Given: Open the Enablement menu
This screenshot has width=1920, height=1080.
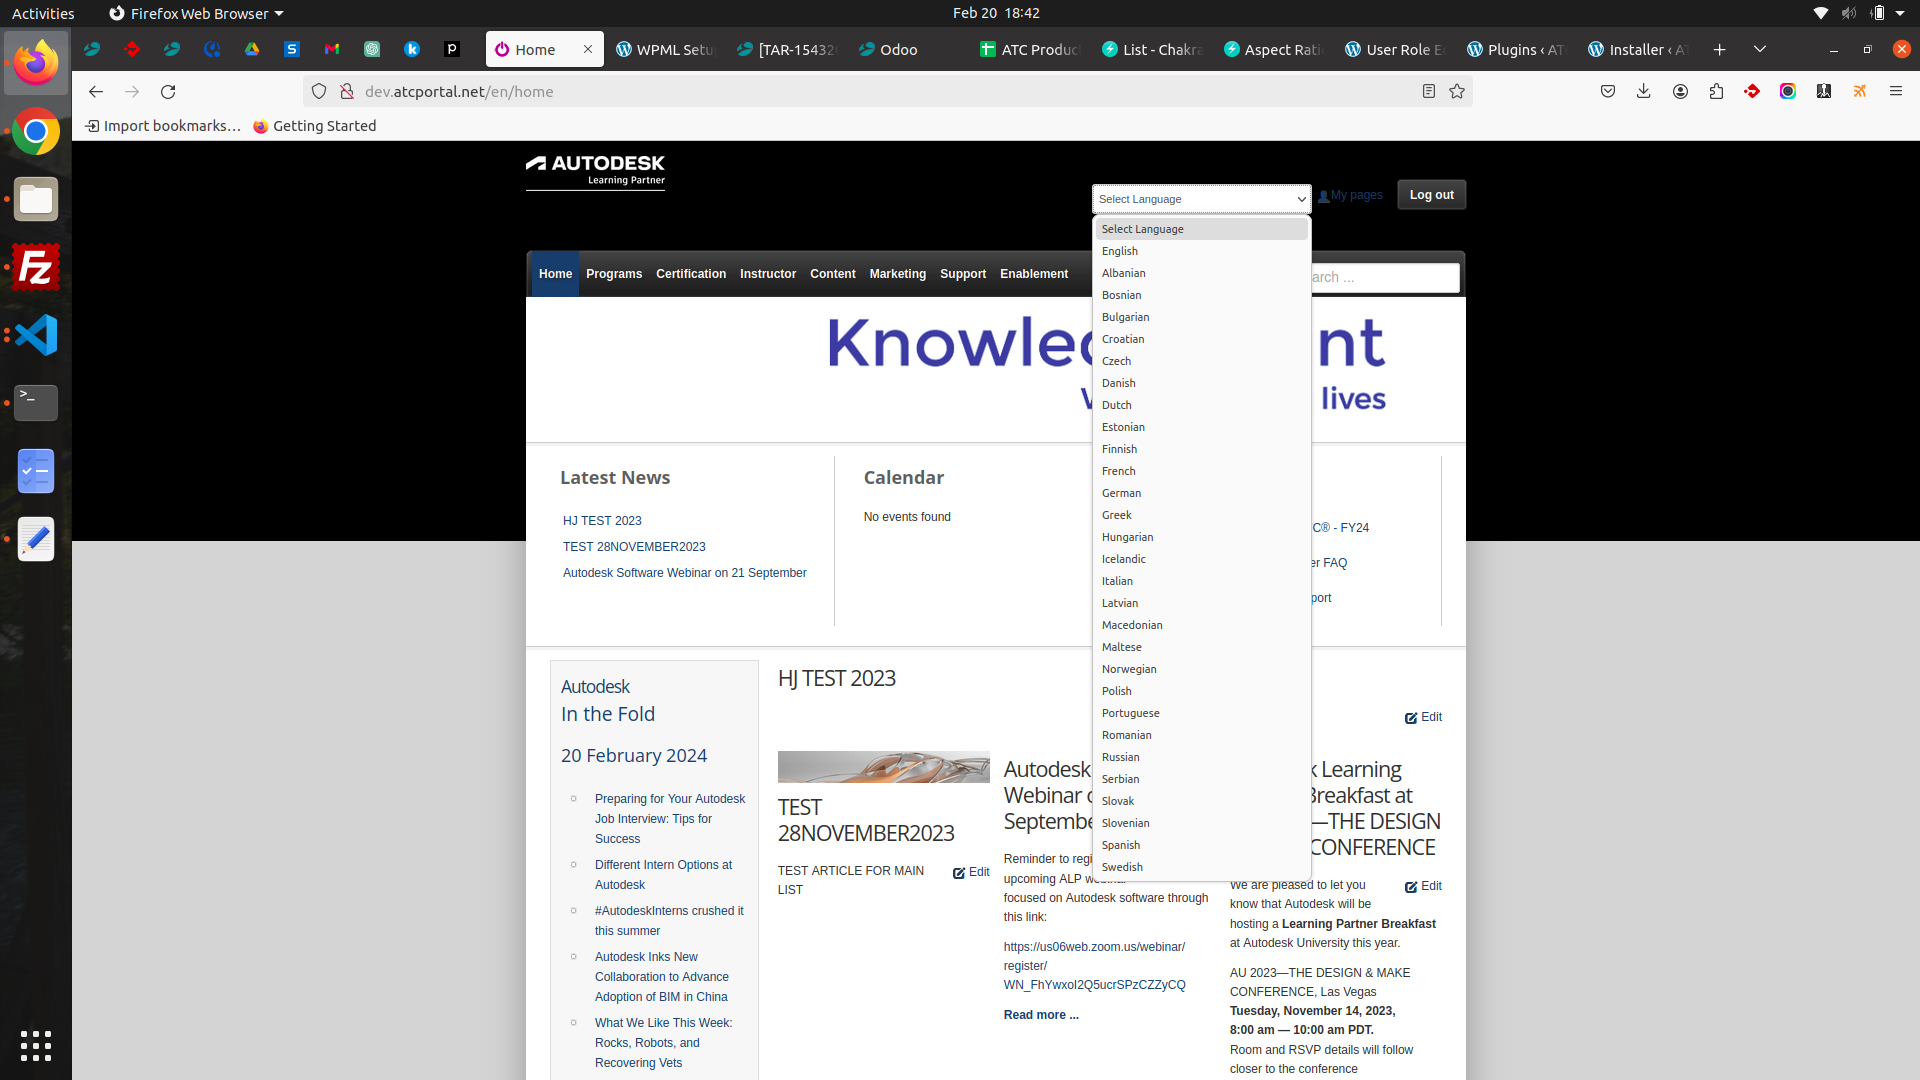Looking at the screenshot, I should click(1034, 274).
